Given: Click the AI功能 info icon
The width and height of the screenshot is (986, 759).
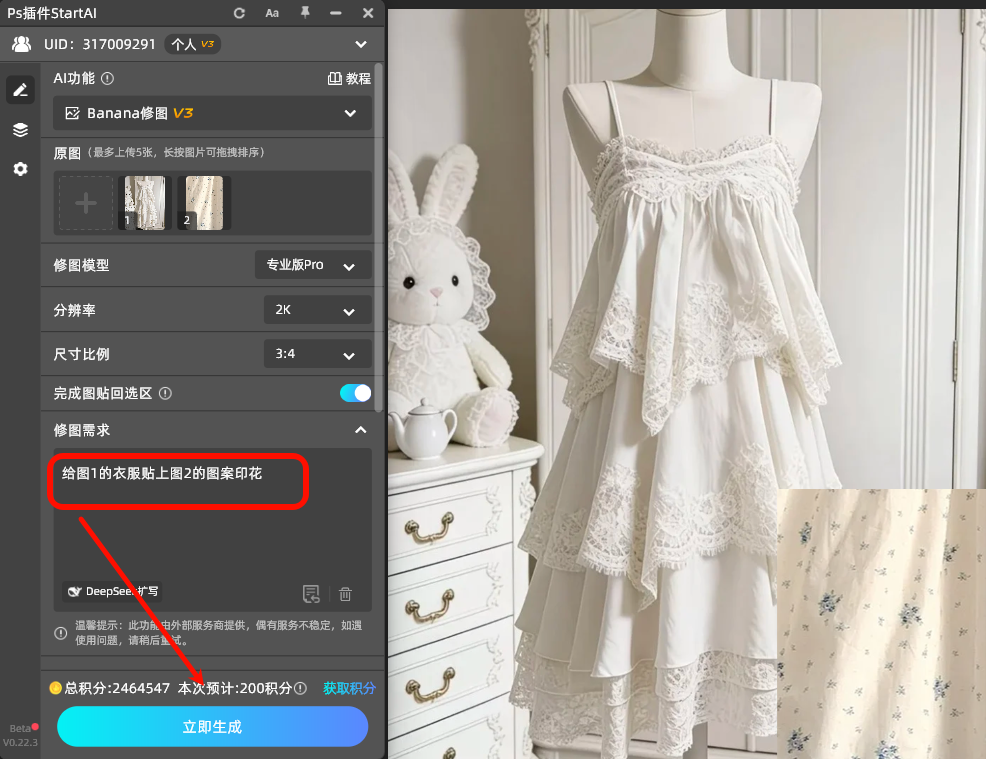Looking at the screenshot, I should pyautogui.click(x=107, y=78).
